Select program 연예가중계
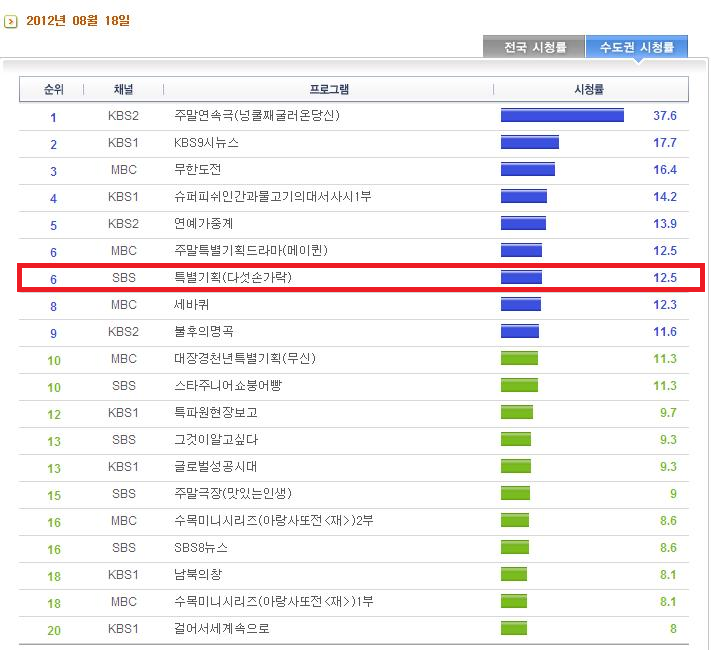Viewport: 711px width, 650px height. point(204,224)
